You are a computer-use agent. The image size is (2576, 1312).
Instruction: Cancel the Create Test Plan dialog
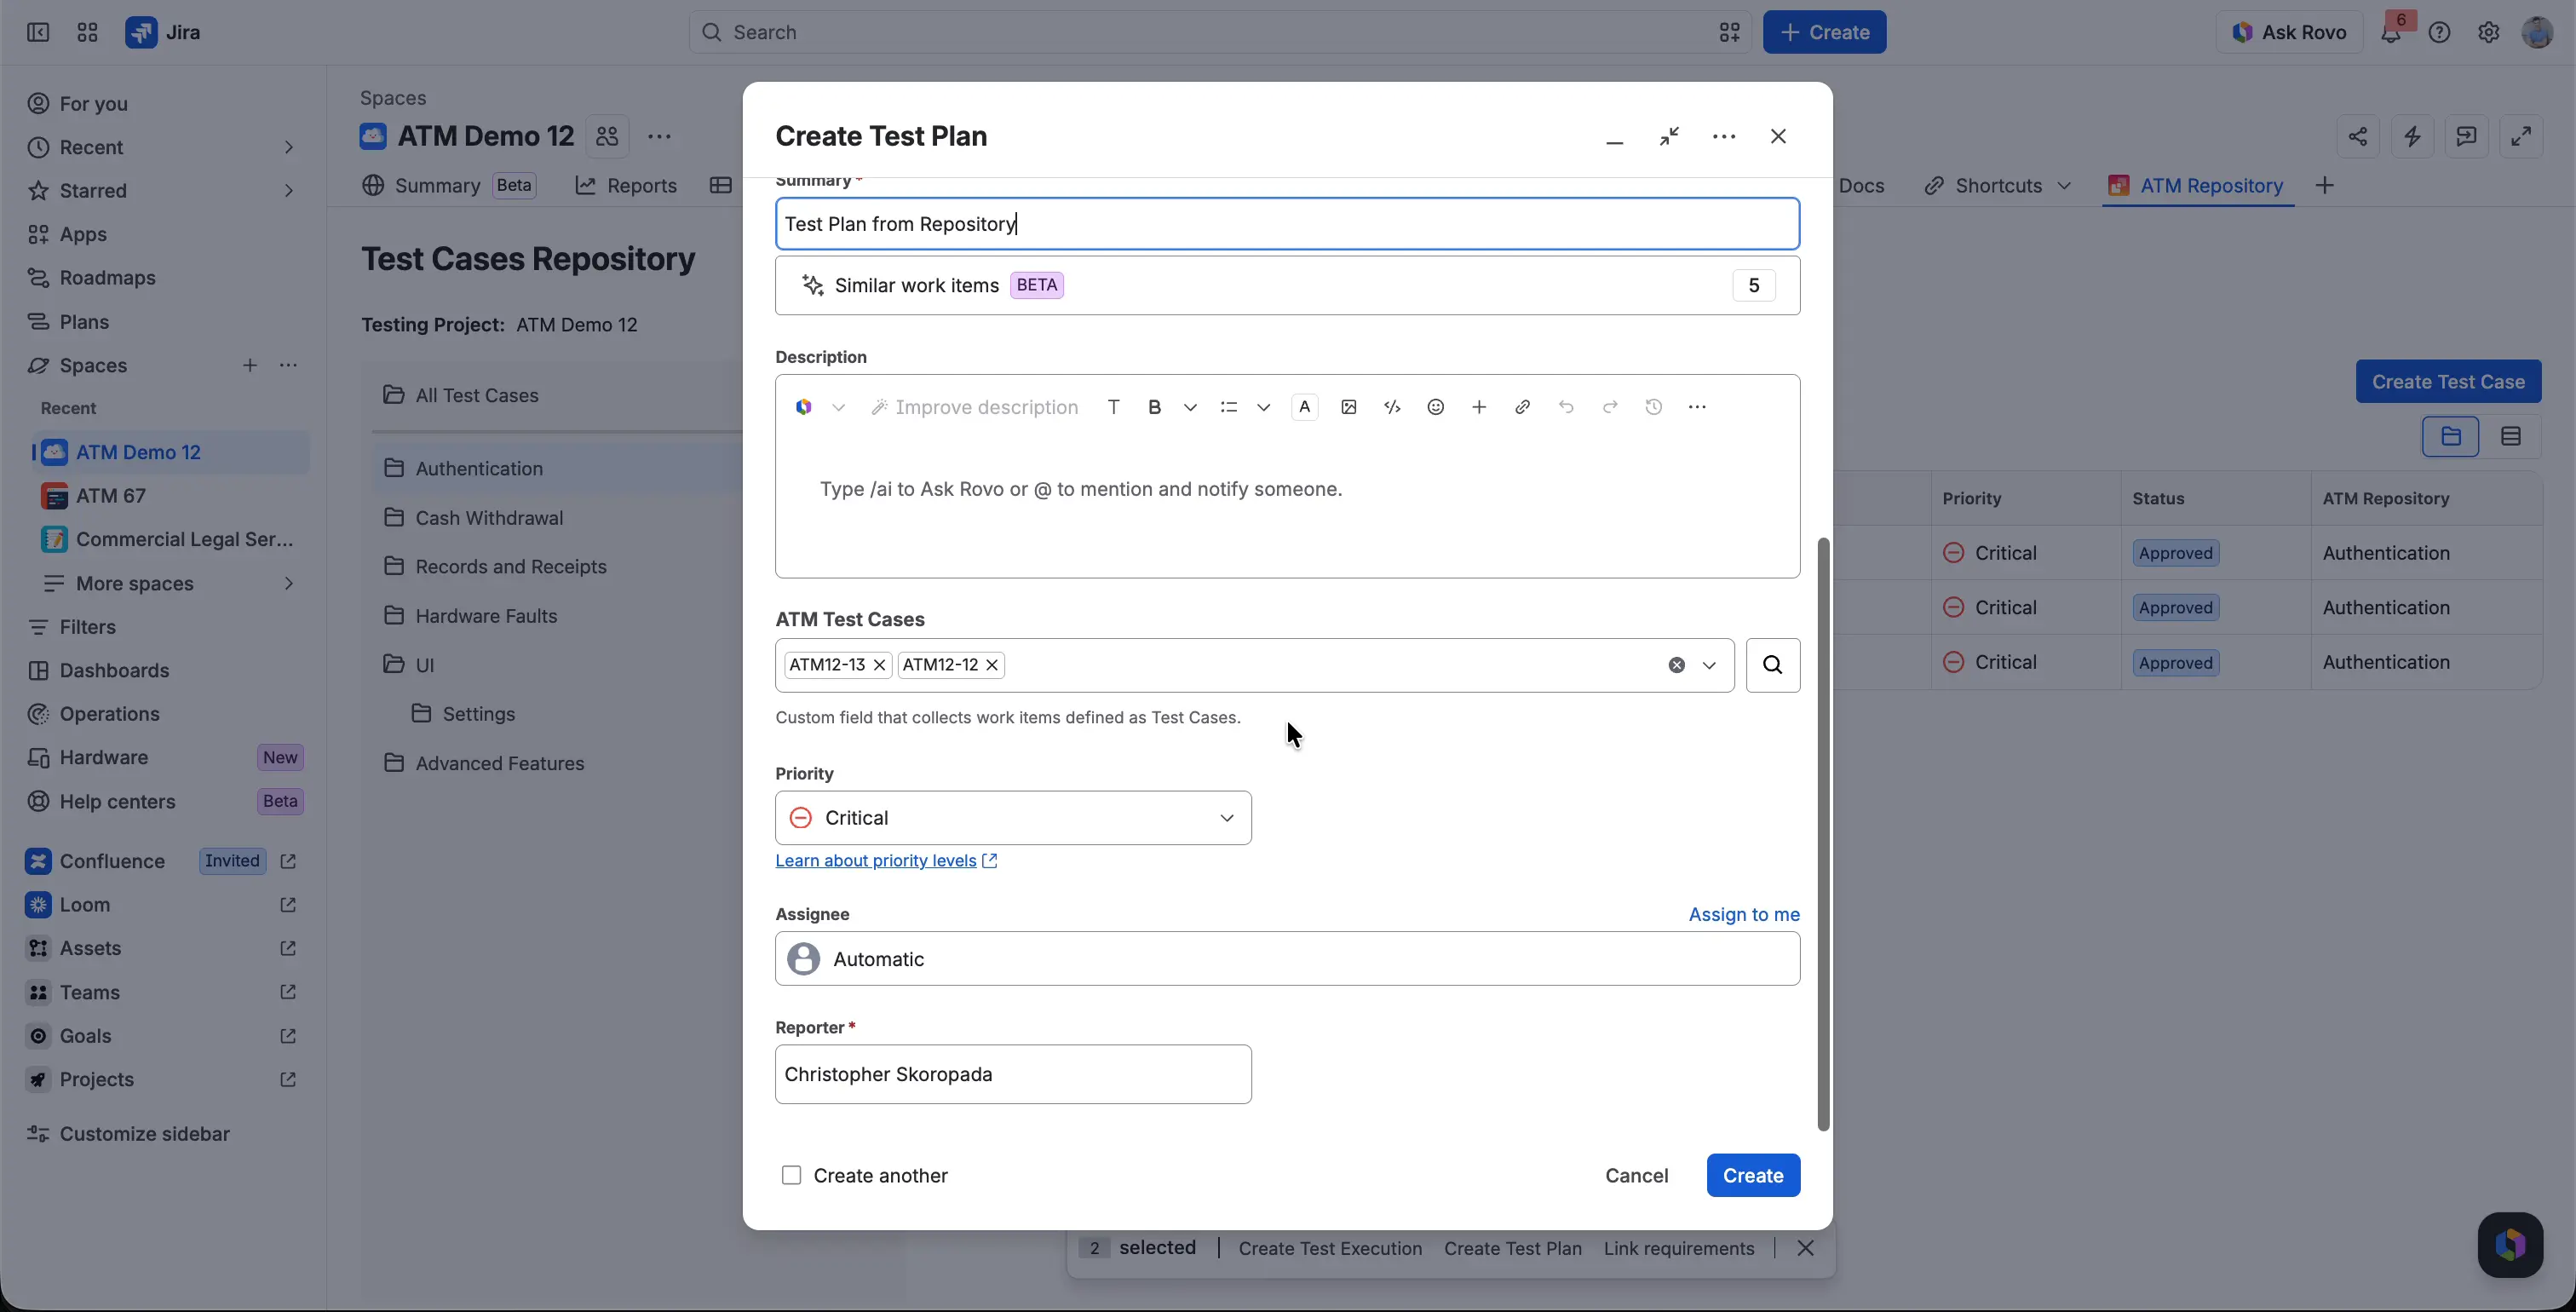[1636, 1175]
